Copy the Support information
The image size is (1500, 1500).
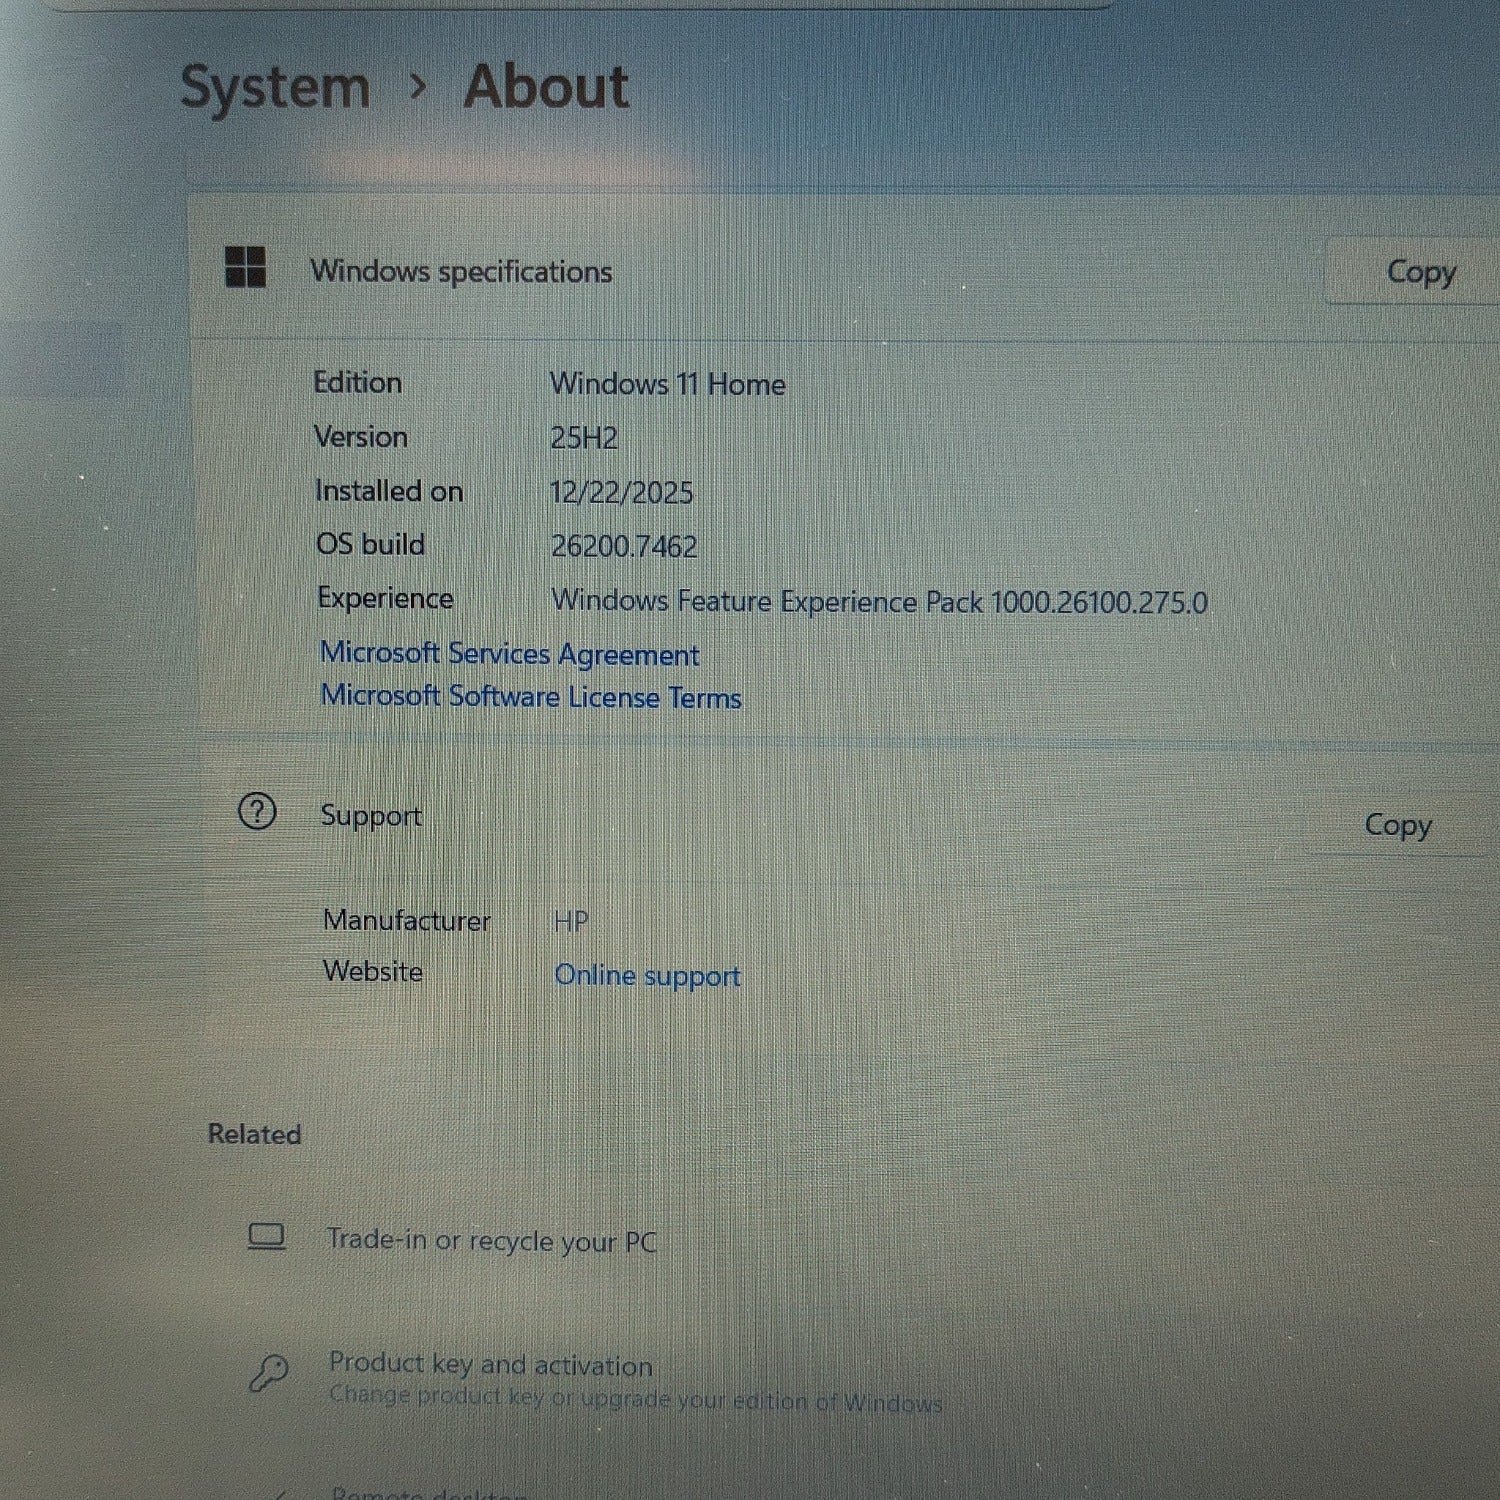[x=1397, y=825]
